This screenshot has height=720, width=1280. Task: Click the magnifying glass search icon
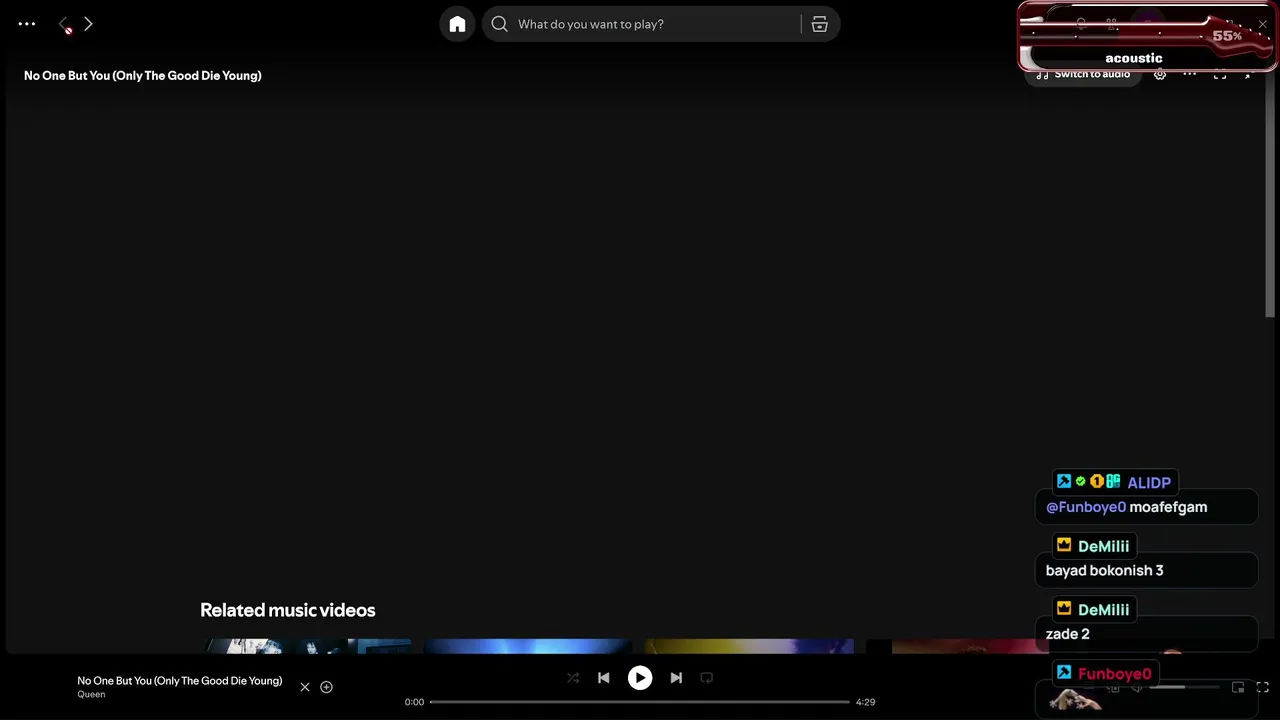coord(500,24)
